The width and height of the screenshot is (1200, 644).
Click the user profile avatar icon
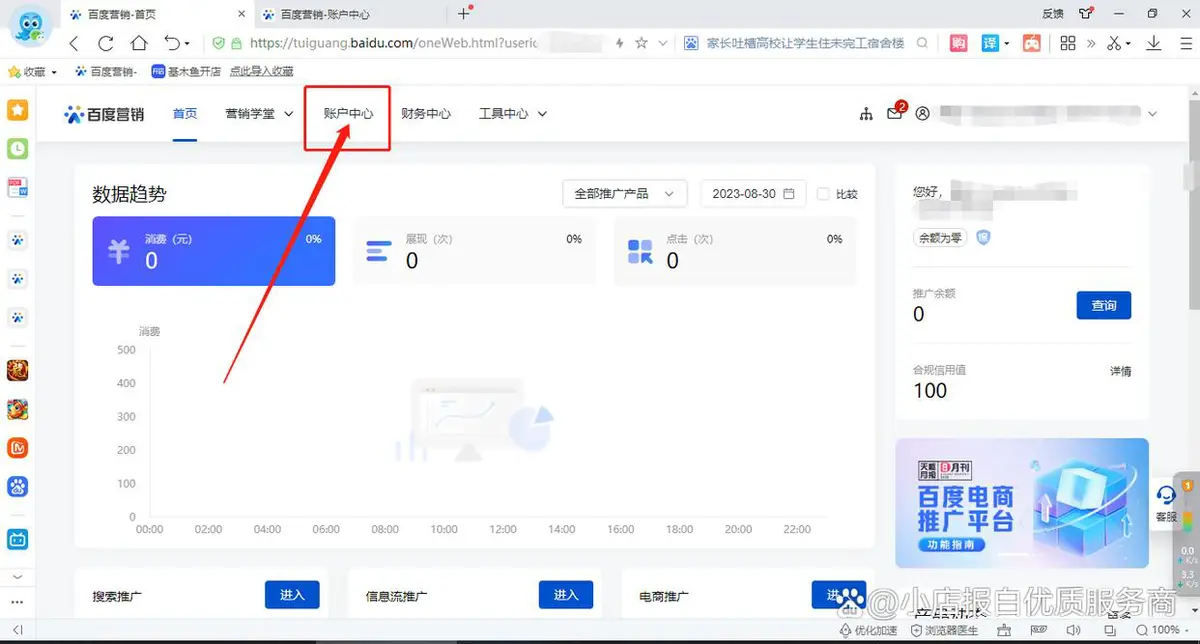[923, 114]
